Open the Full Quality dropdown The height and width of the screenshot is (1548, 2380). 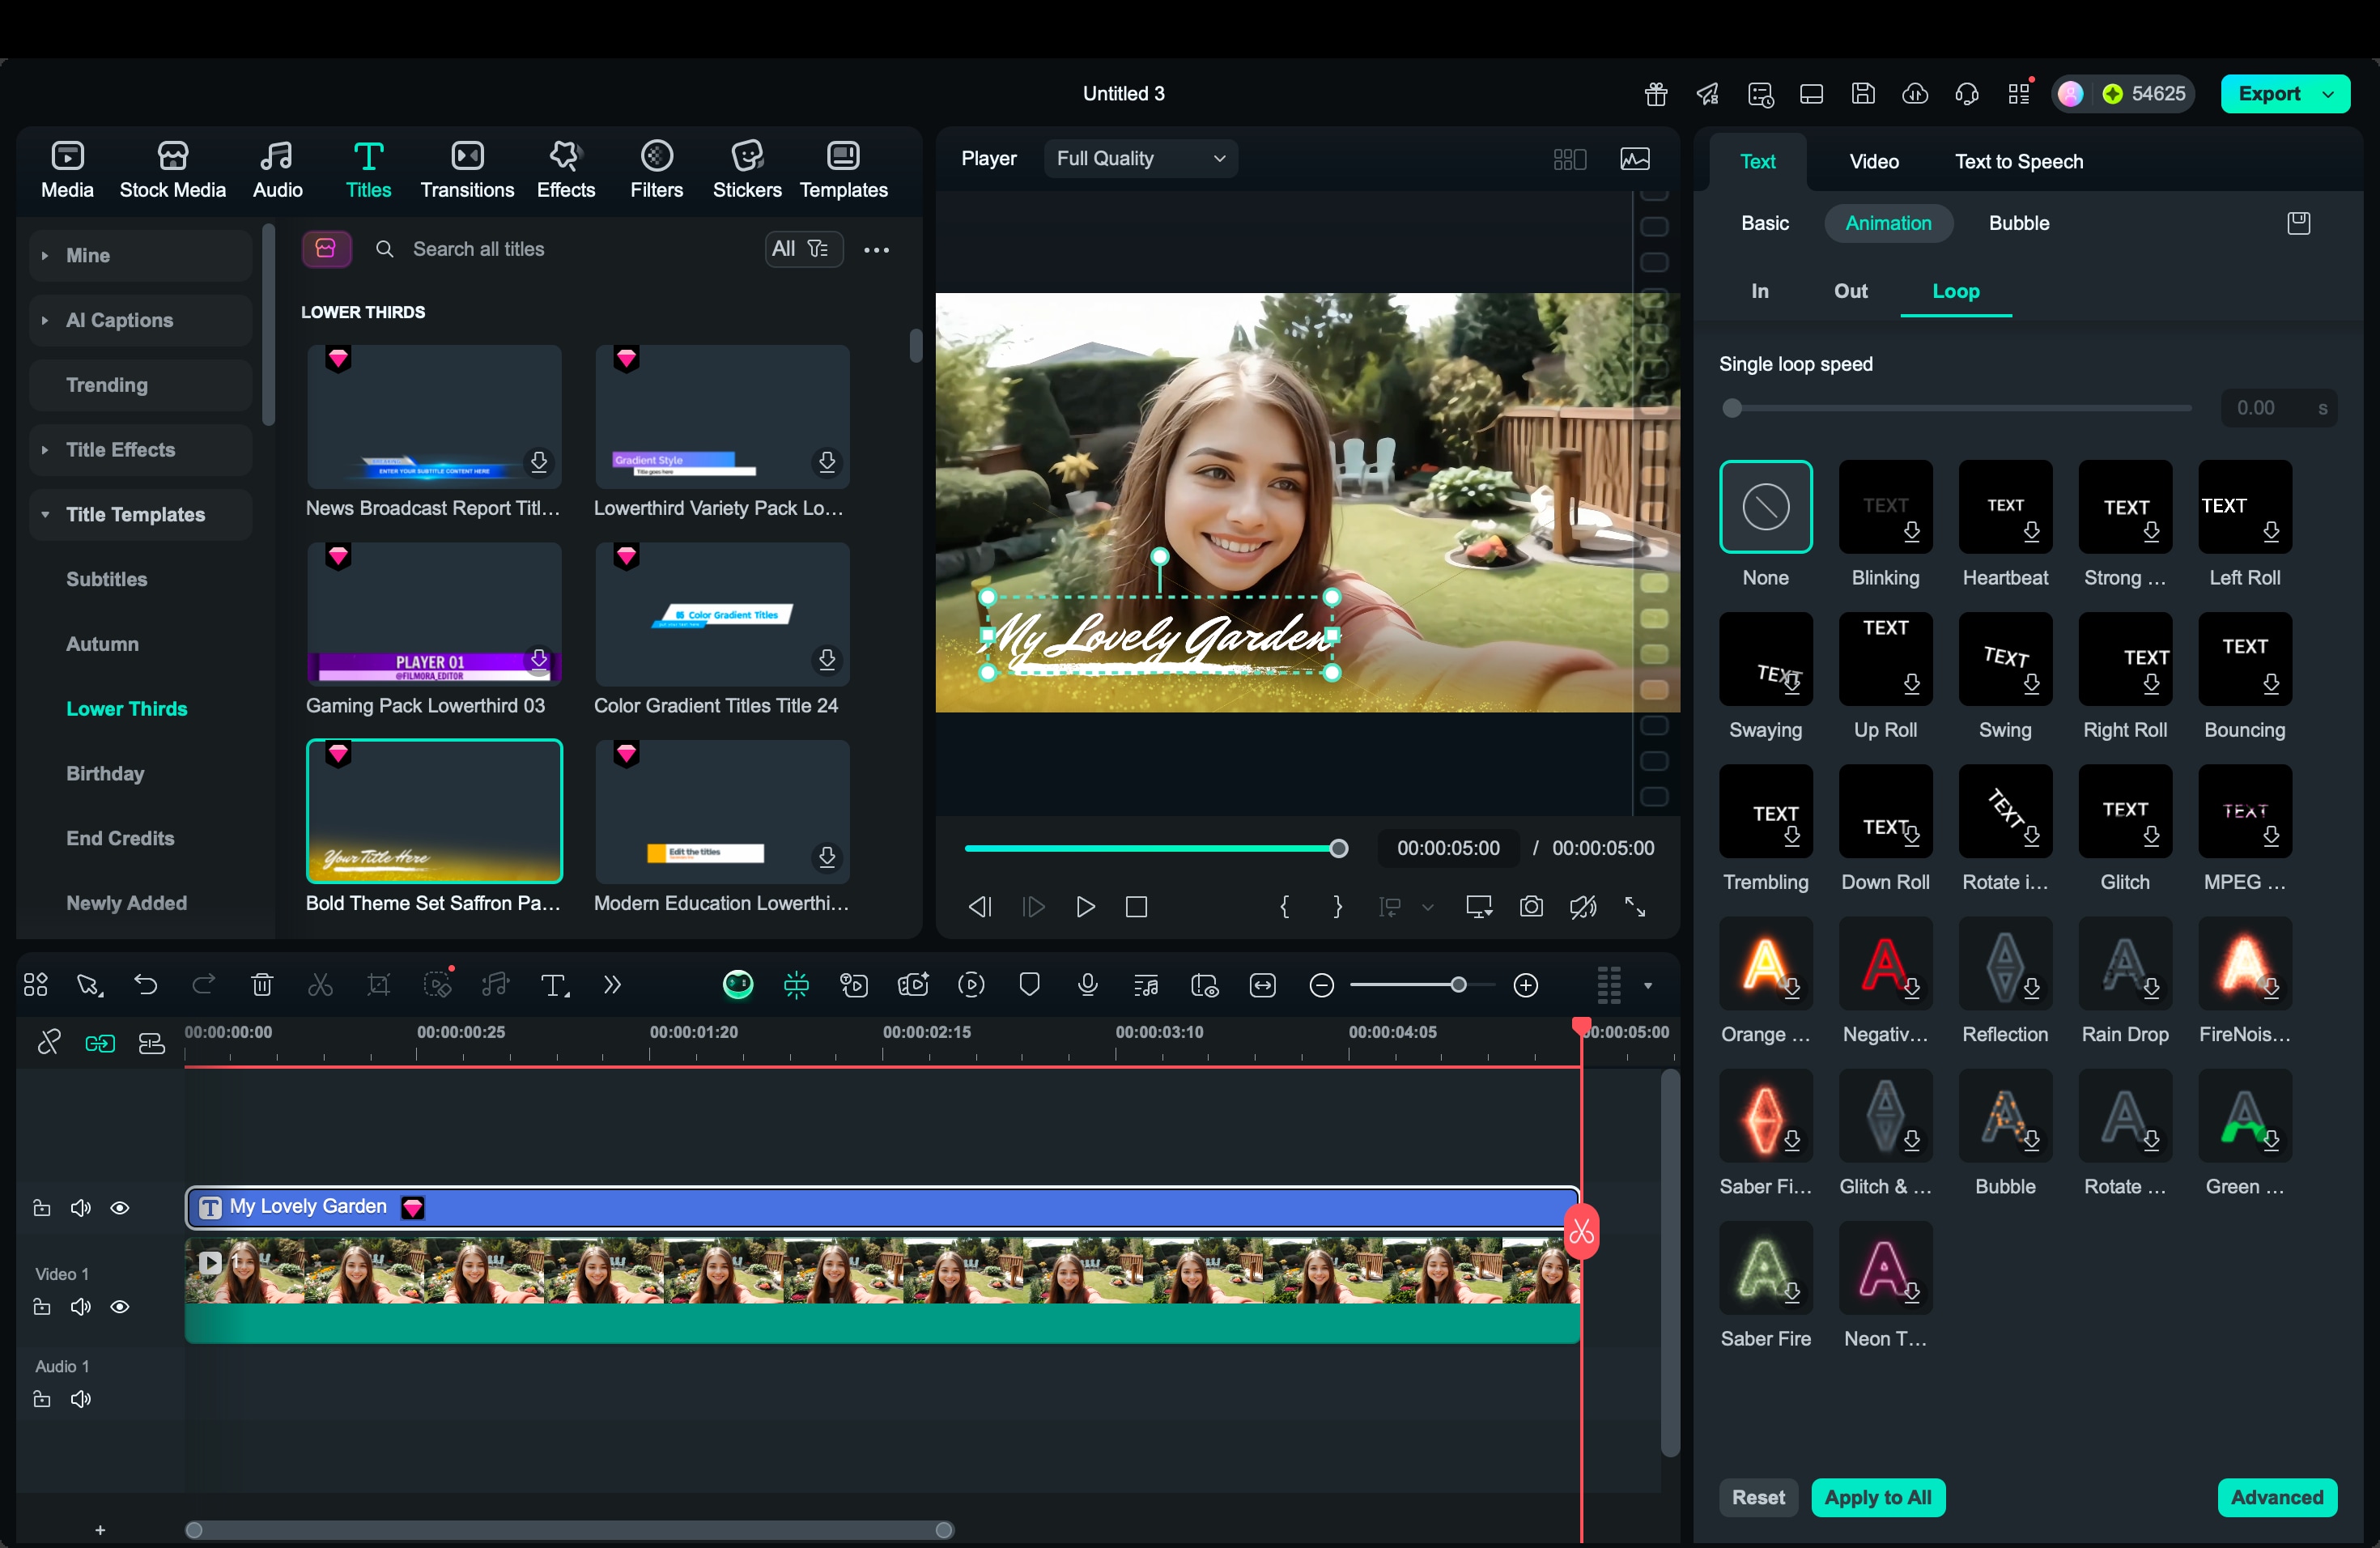pyautogui.click(x=1140, y=158)
